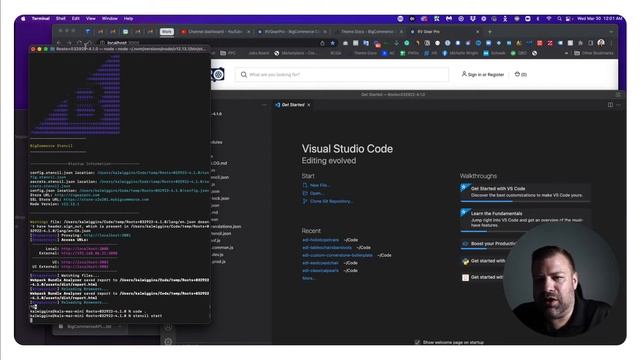The width and height of the screenshot is (640, 360).
Task: Open the Window menu
Action: 110,19
